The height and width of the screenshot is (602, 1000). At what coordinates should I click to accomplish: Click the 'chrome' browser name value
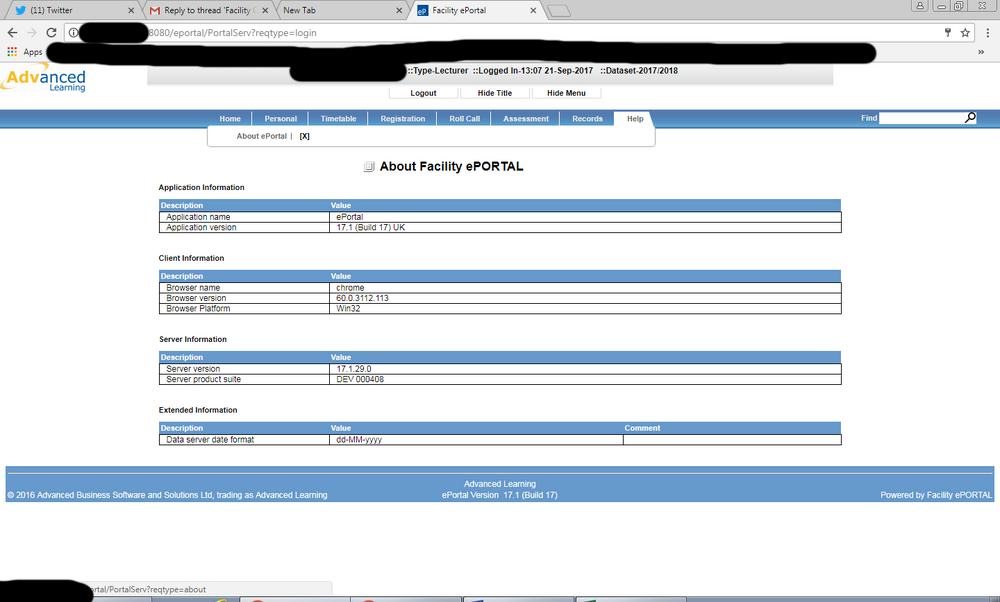(350, 288)
